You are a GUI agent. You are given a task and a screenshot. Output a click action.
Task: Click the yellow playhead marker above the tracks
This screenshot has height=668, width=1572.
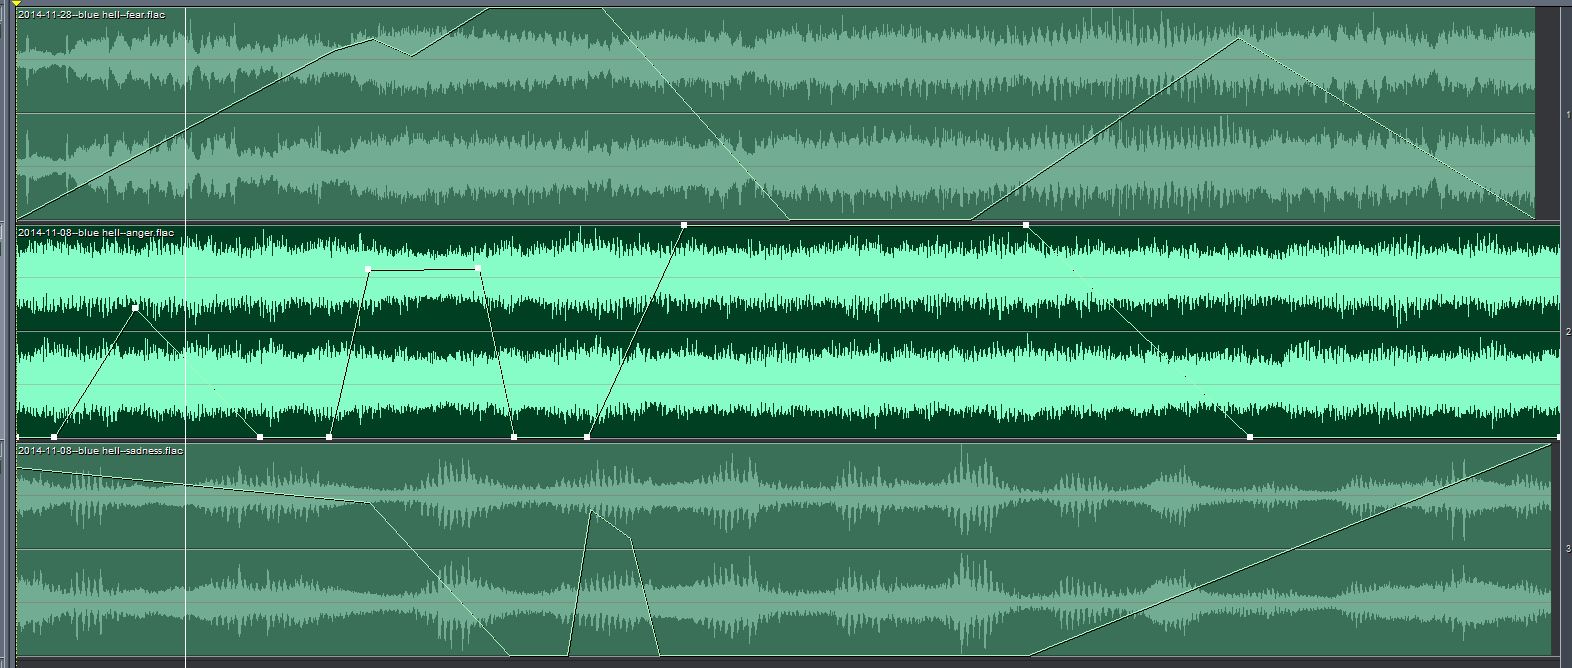point(16,3)
